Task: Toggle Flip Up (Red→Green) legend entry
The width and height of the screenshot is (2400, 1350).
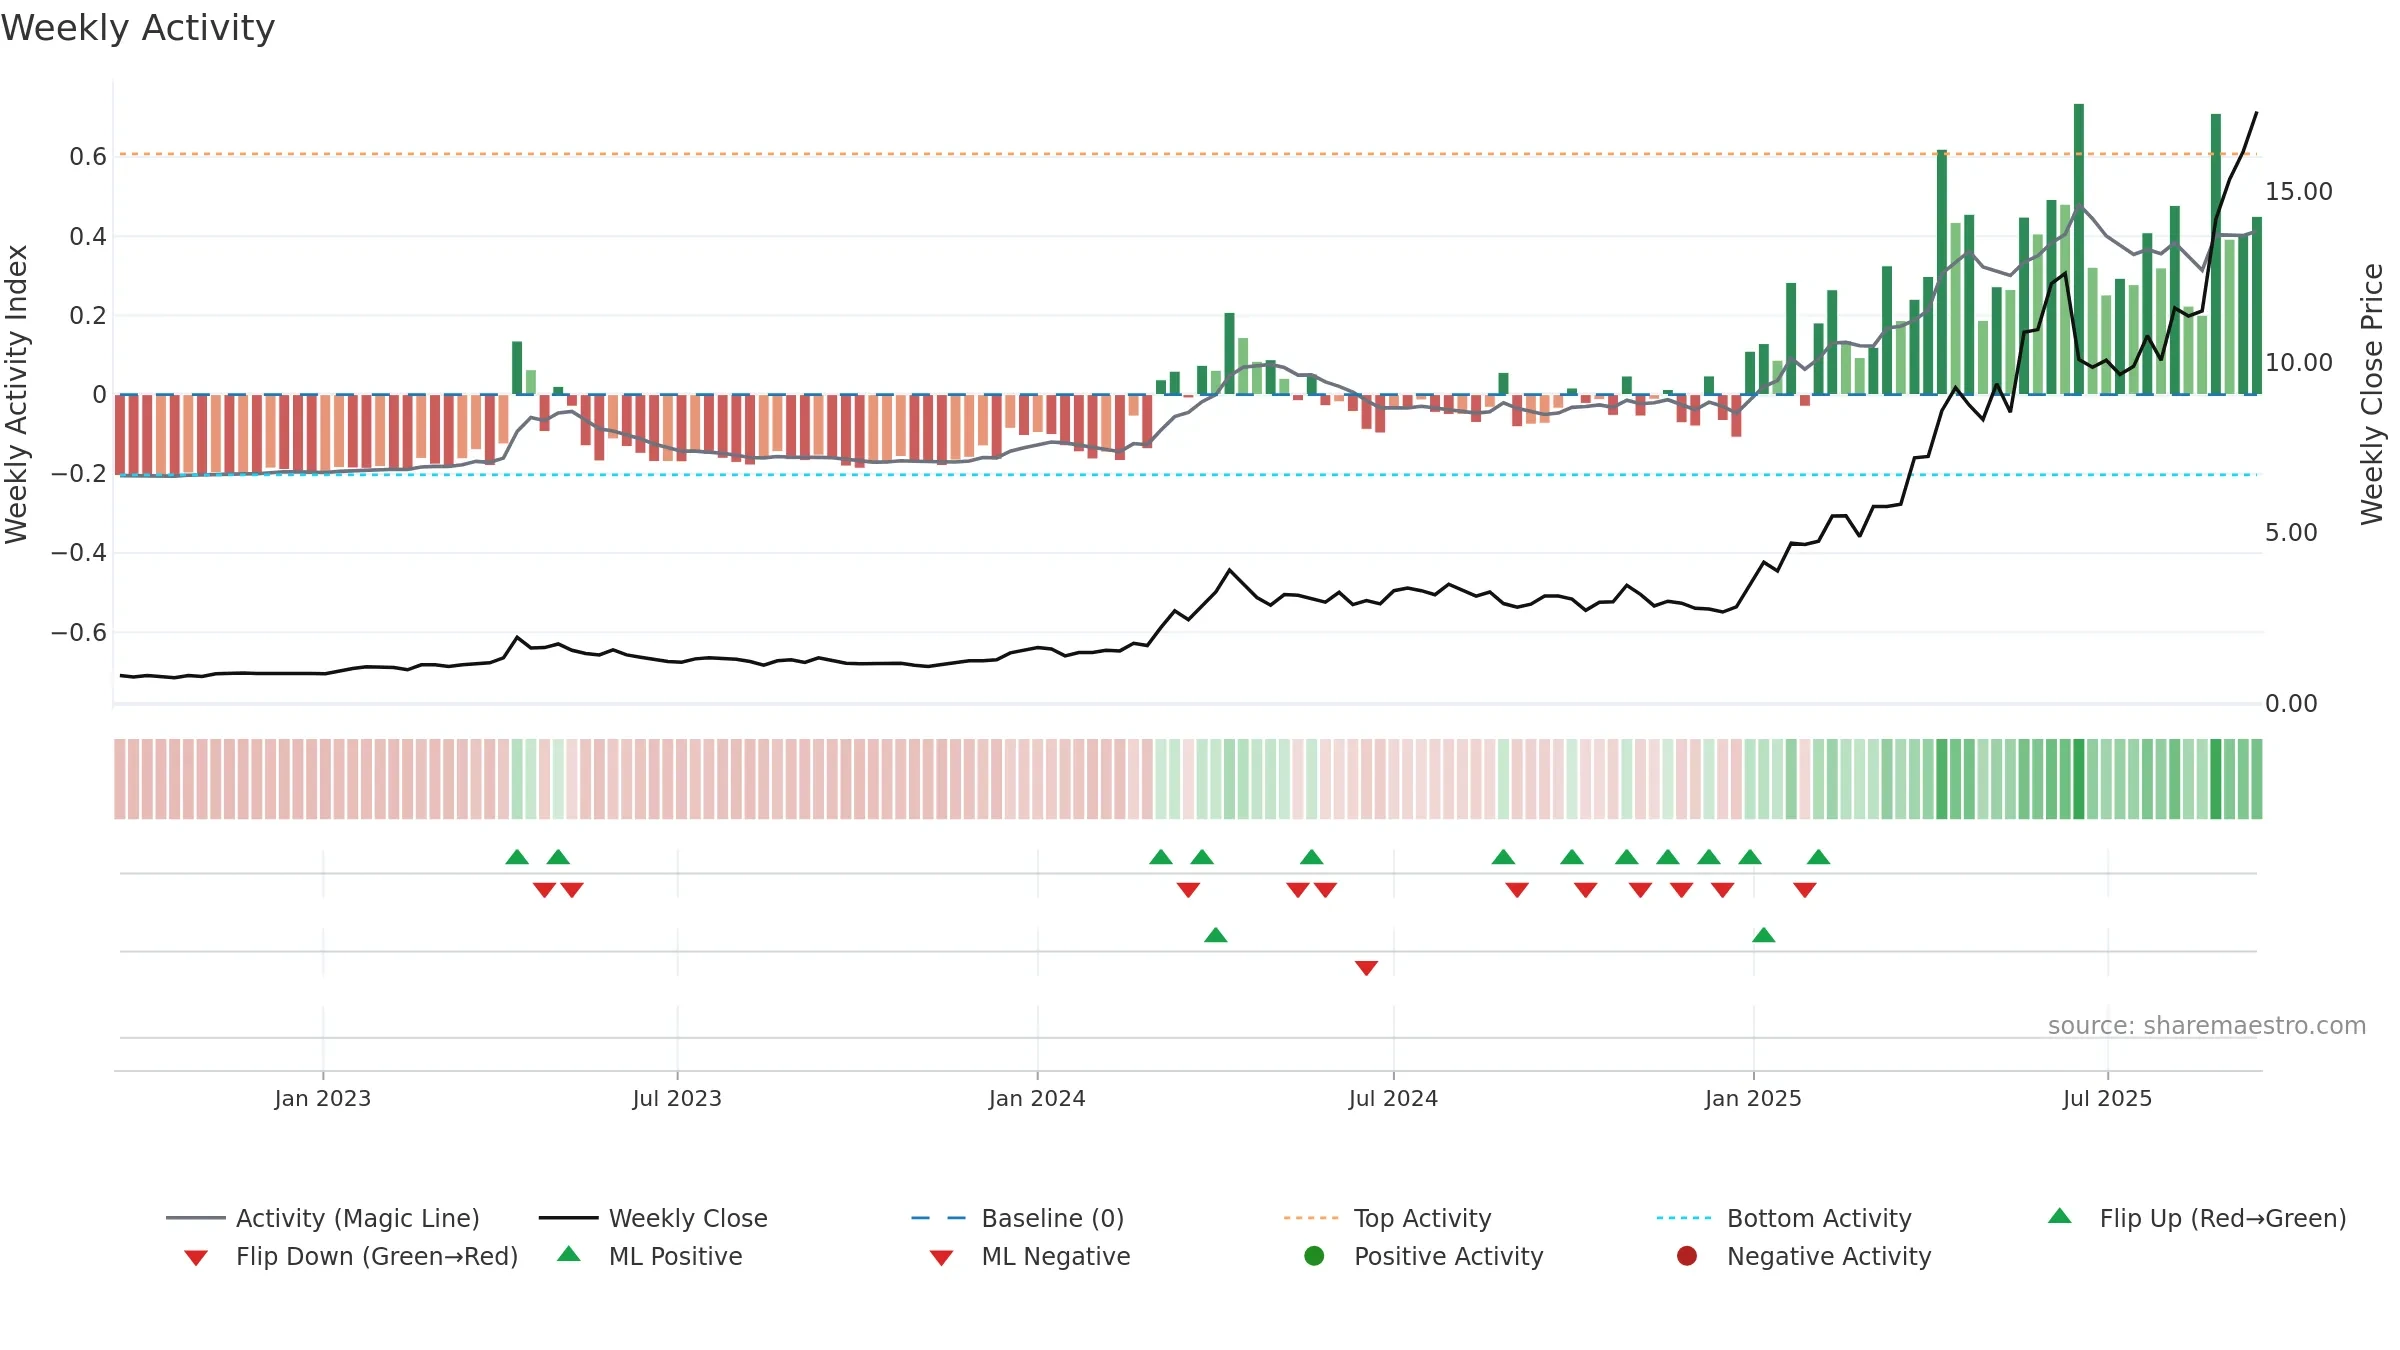Action: pyautogui.click(x=2196, y=1218)
